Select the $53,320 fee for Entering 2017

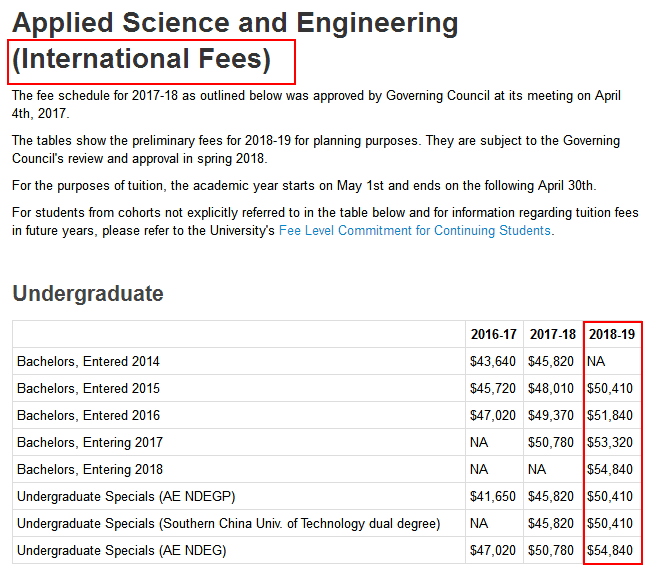coord(610,443)
